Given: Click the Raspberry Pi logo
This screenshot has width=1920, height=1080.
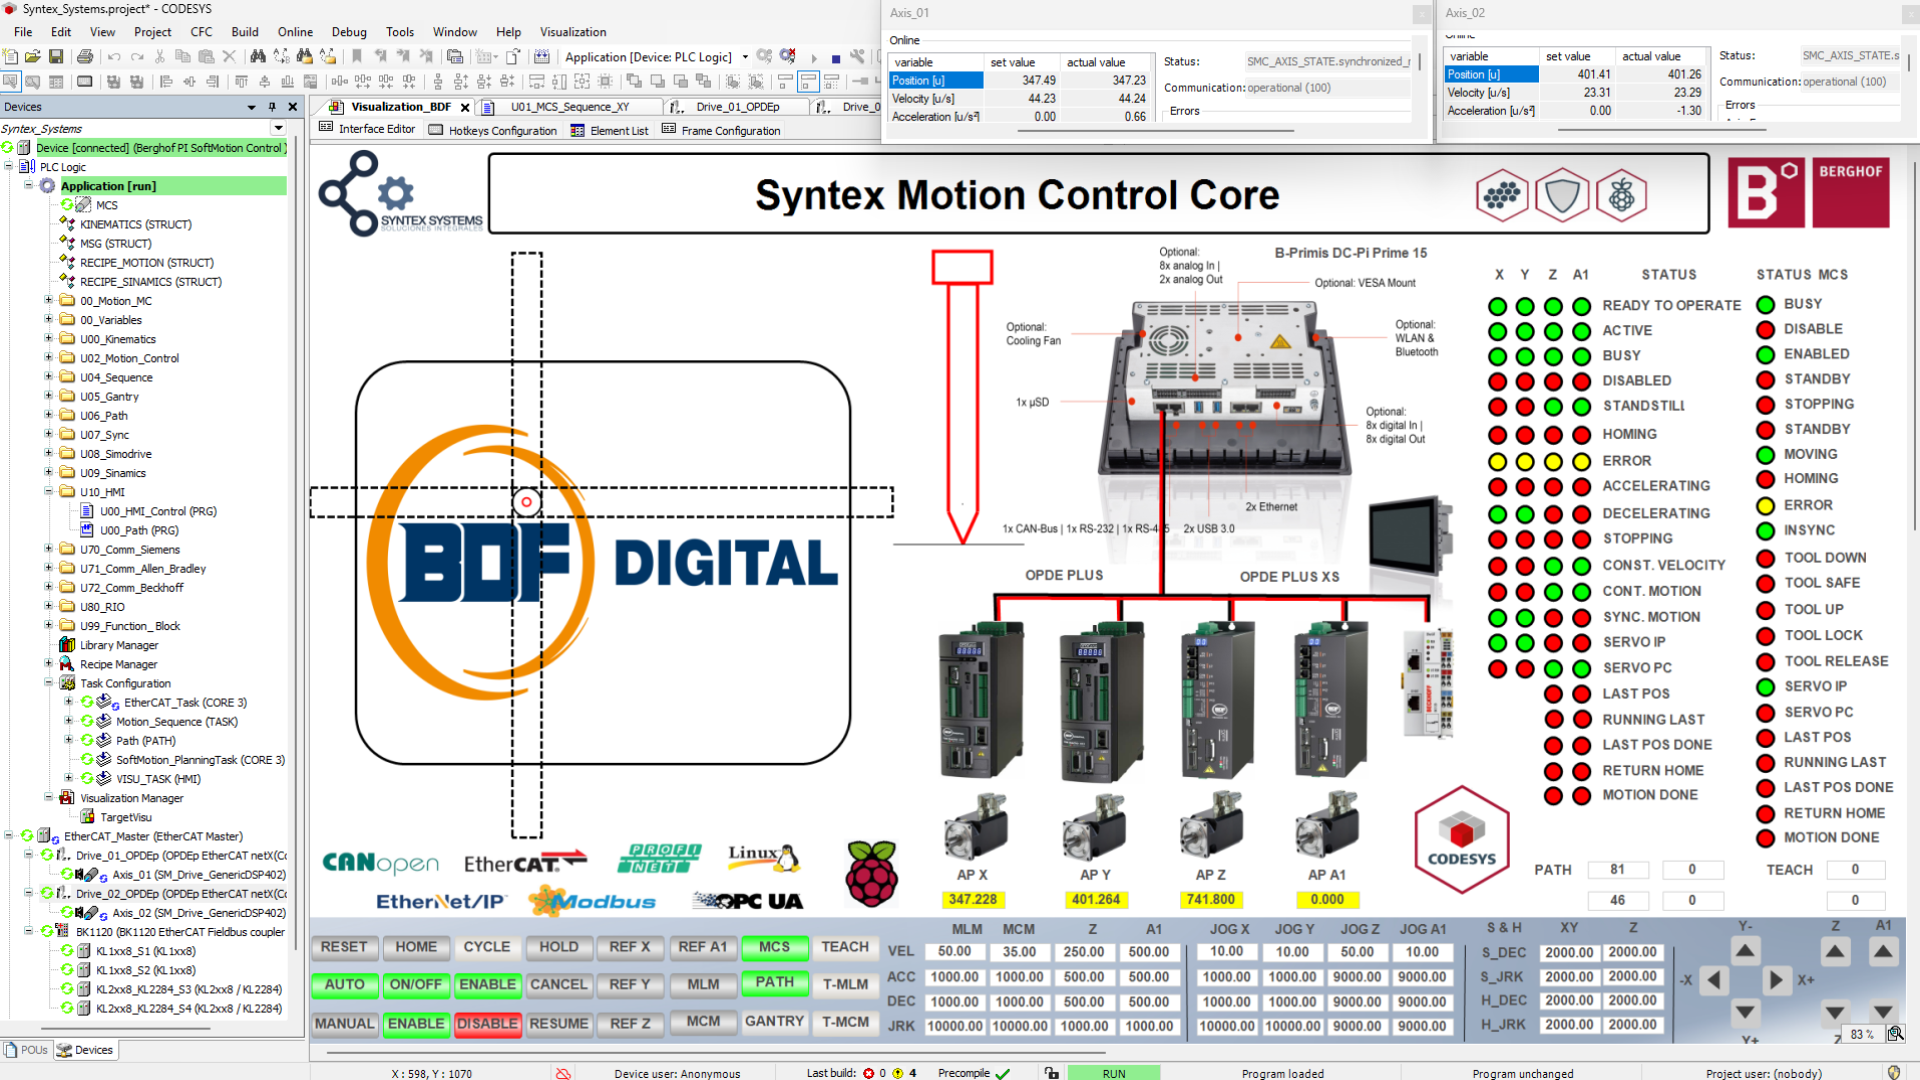Looking at the screenshot, I should pyautogui.click(x=872, y=872).
